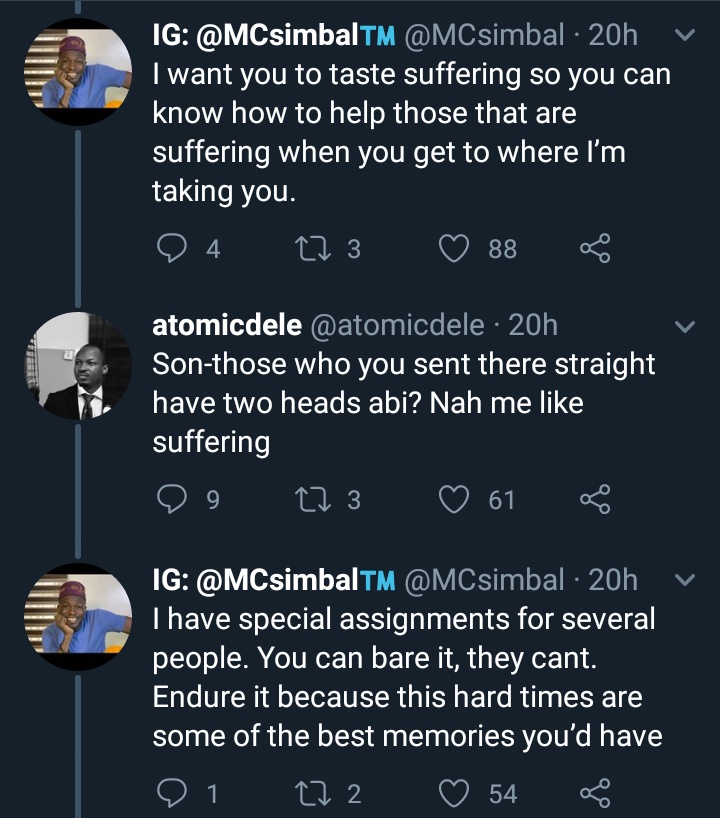Visit the @atomicdele handle link
The height and width of the screenshot is (818, 720).
398,326
